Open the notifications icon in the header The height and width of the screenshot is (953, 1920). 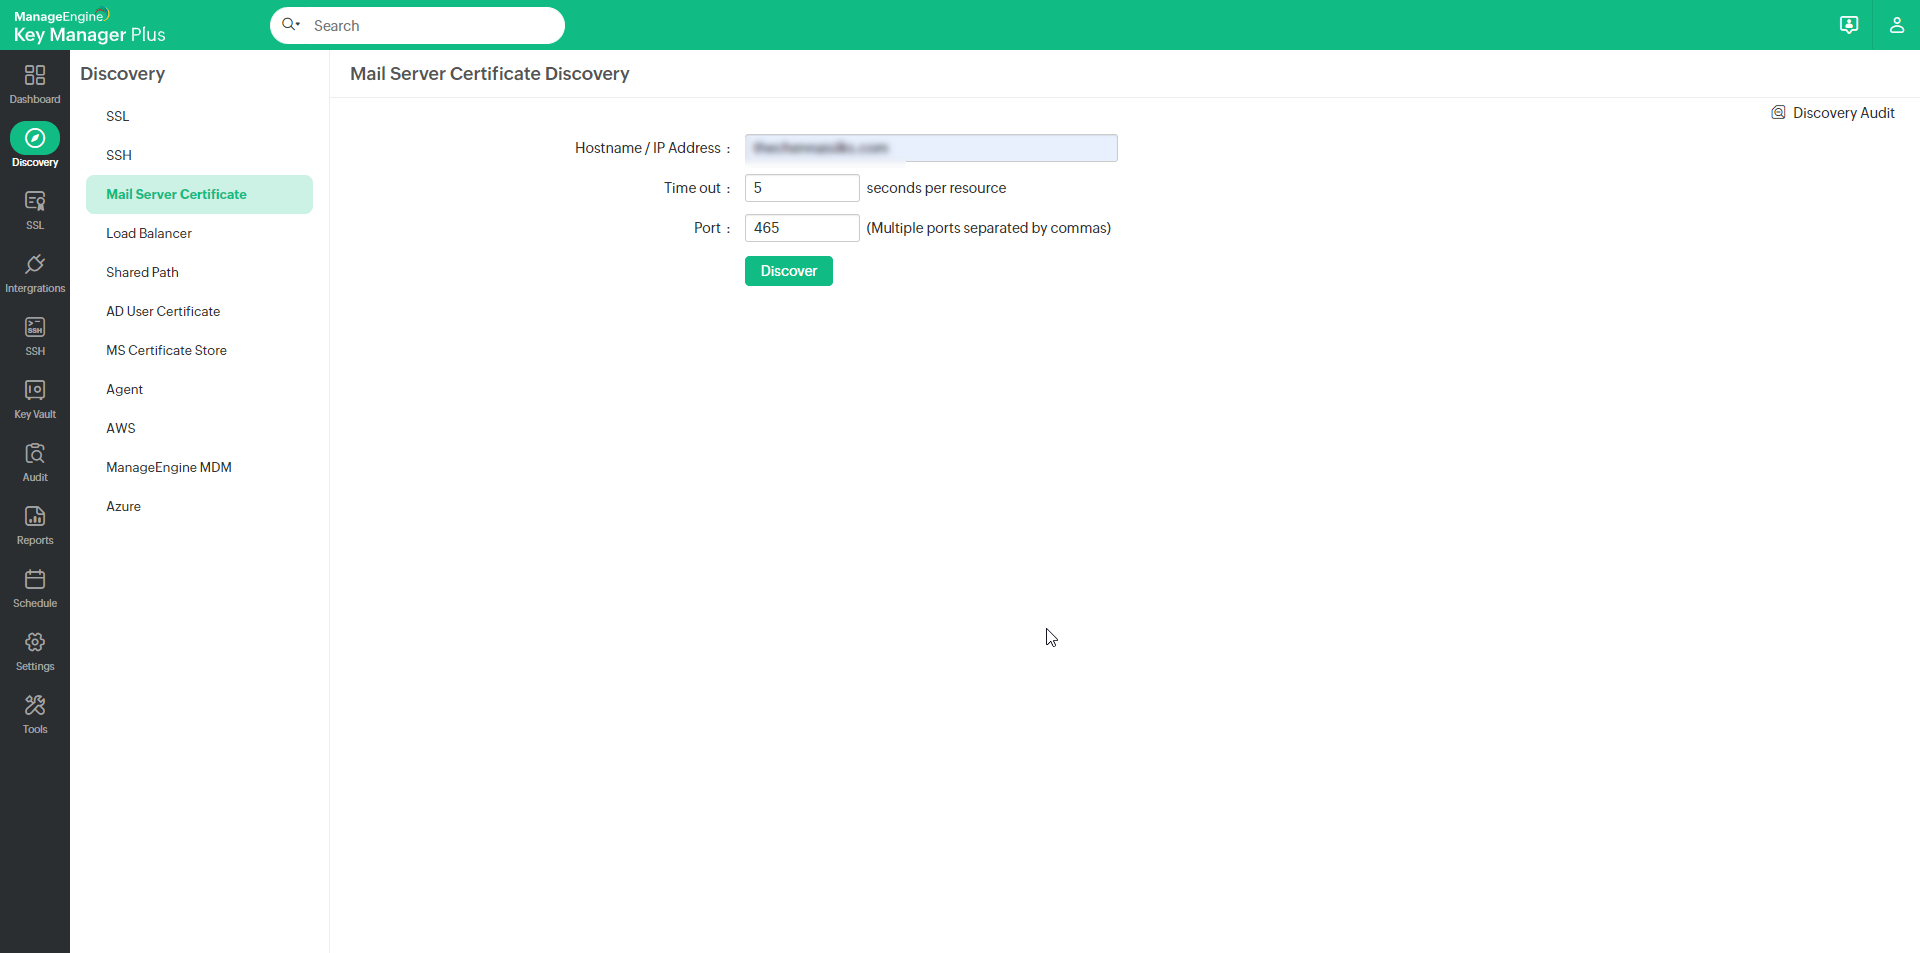[1849, 25]
